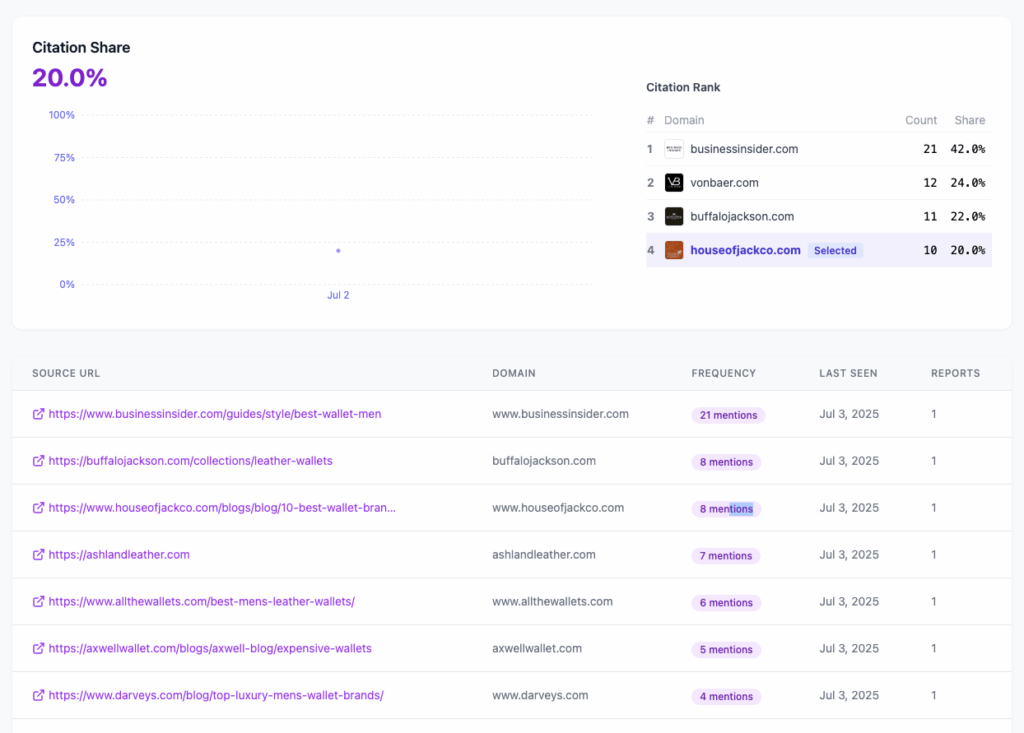
Task: Click the 8 mentions badge for www.houseofjackco.com
Action: coord(726,509)
